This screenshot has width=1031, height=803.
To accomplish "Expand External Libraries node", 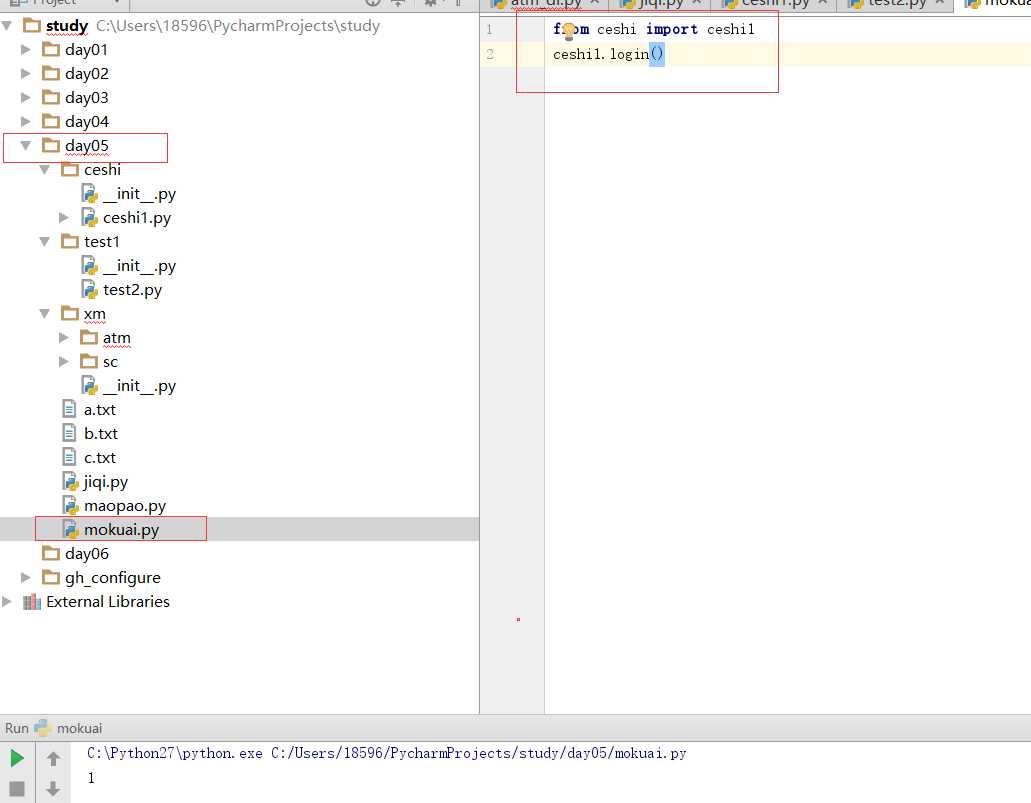I will (7, 602).
